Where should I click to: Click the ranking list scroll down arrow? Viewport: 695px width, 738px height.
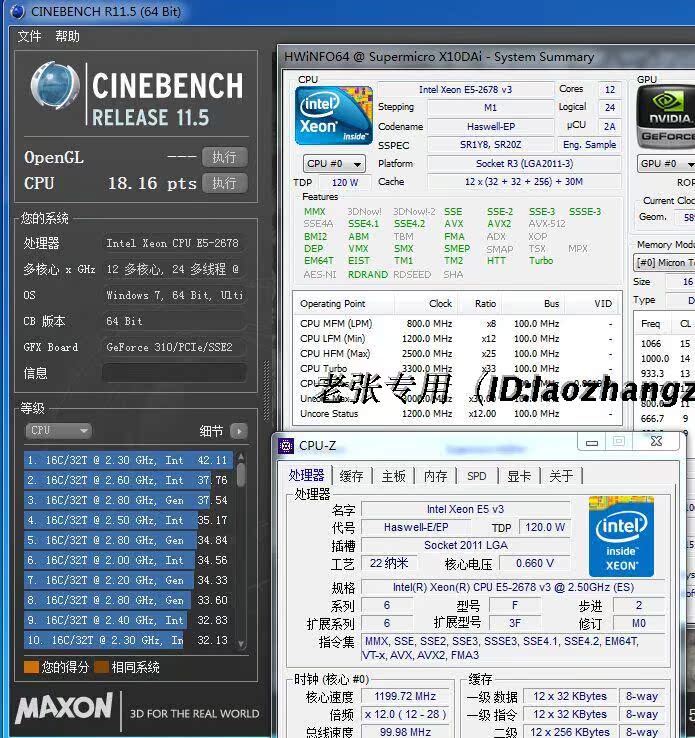click(241, 644)
